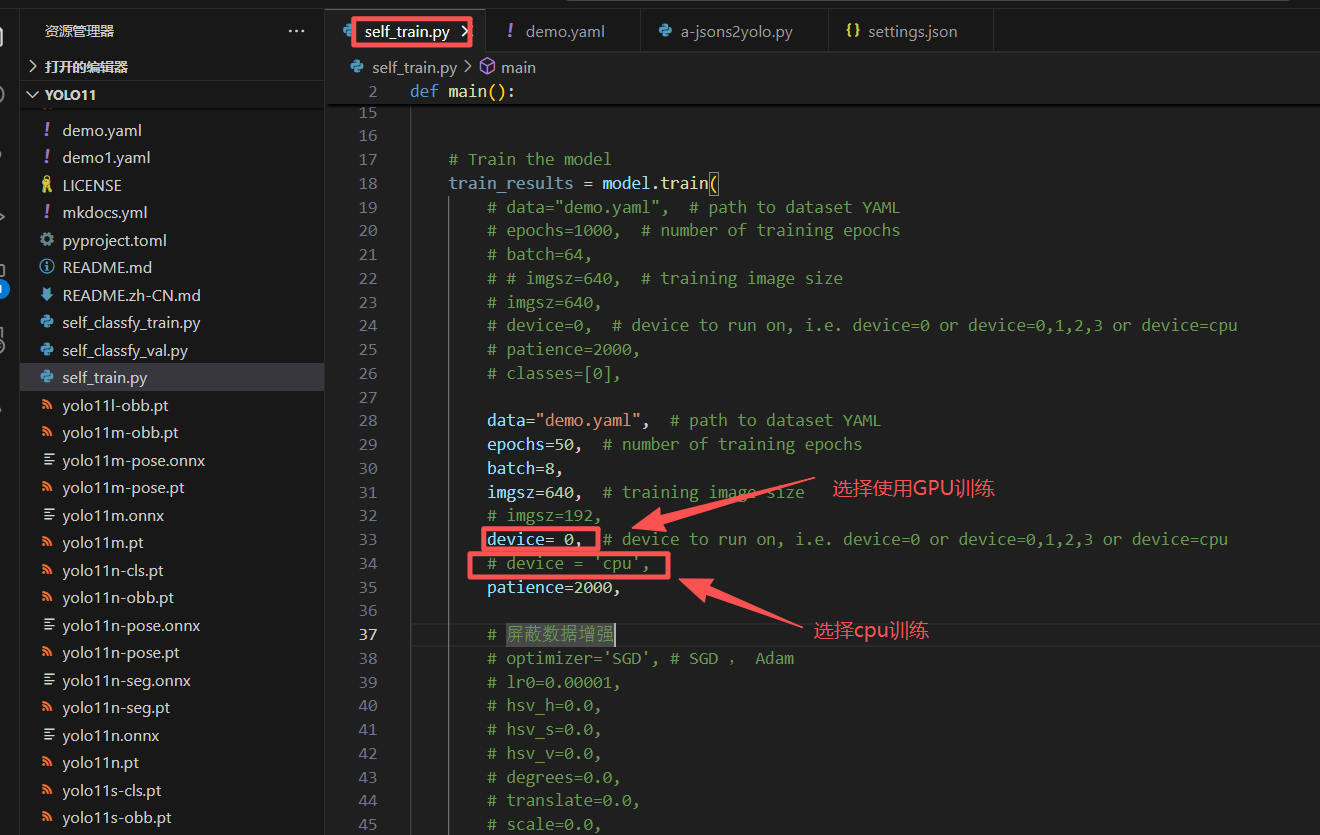Viewport: 1320px width, 835px height.
Task: Click the "# optimizer='SGD'" comment line
Action: click(641, 658)
